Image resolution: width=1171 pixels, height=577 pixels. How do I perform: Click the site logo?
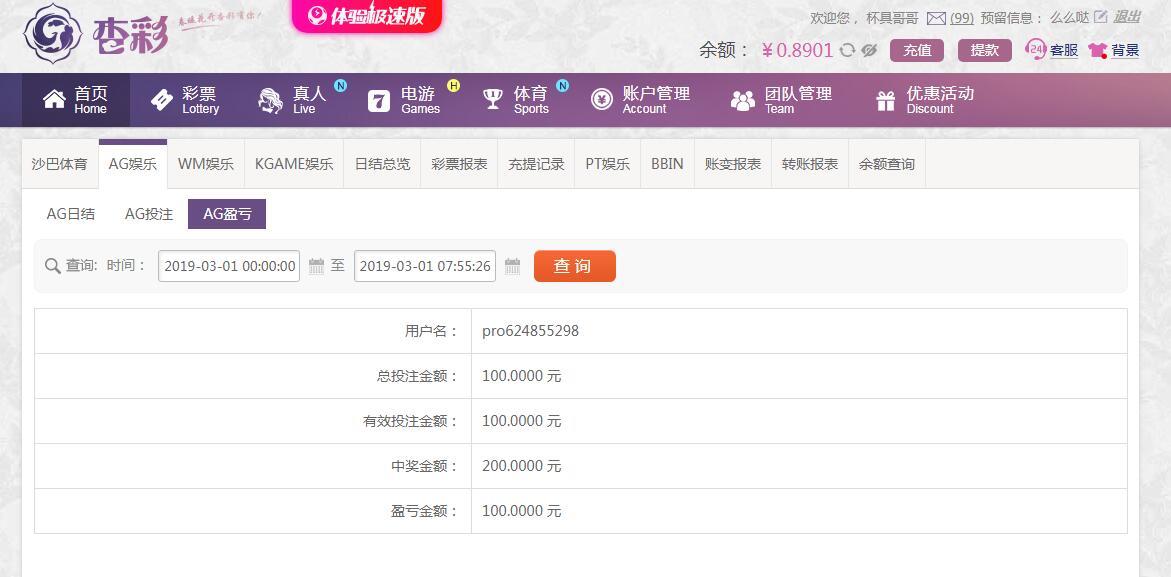(x=96, y=33)
